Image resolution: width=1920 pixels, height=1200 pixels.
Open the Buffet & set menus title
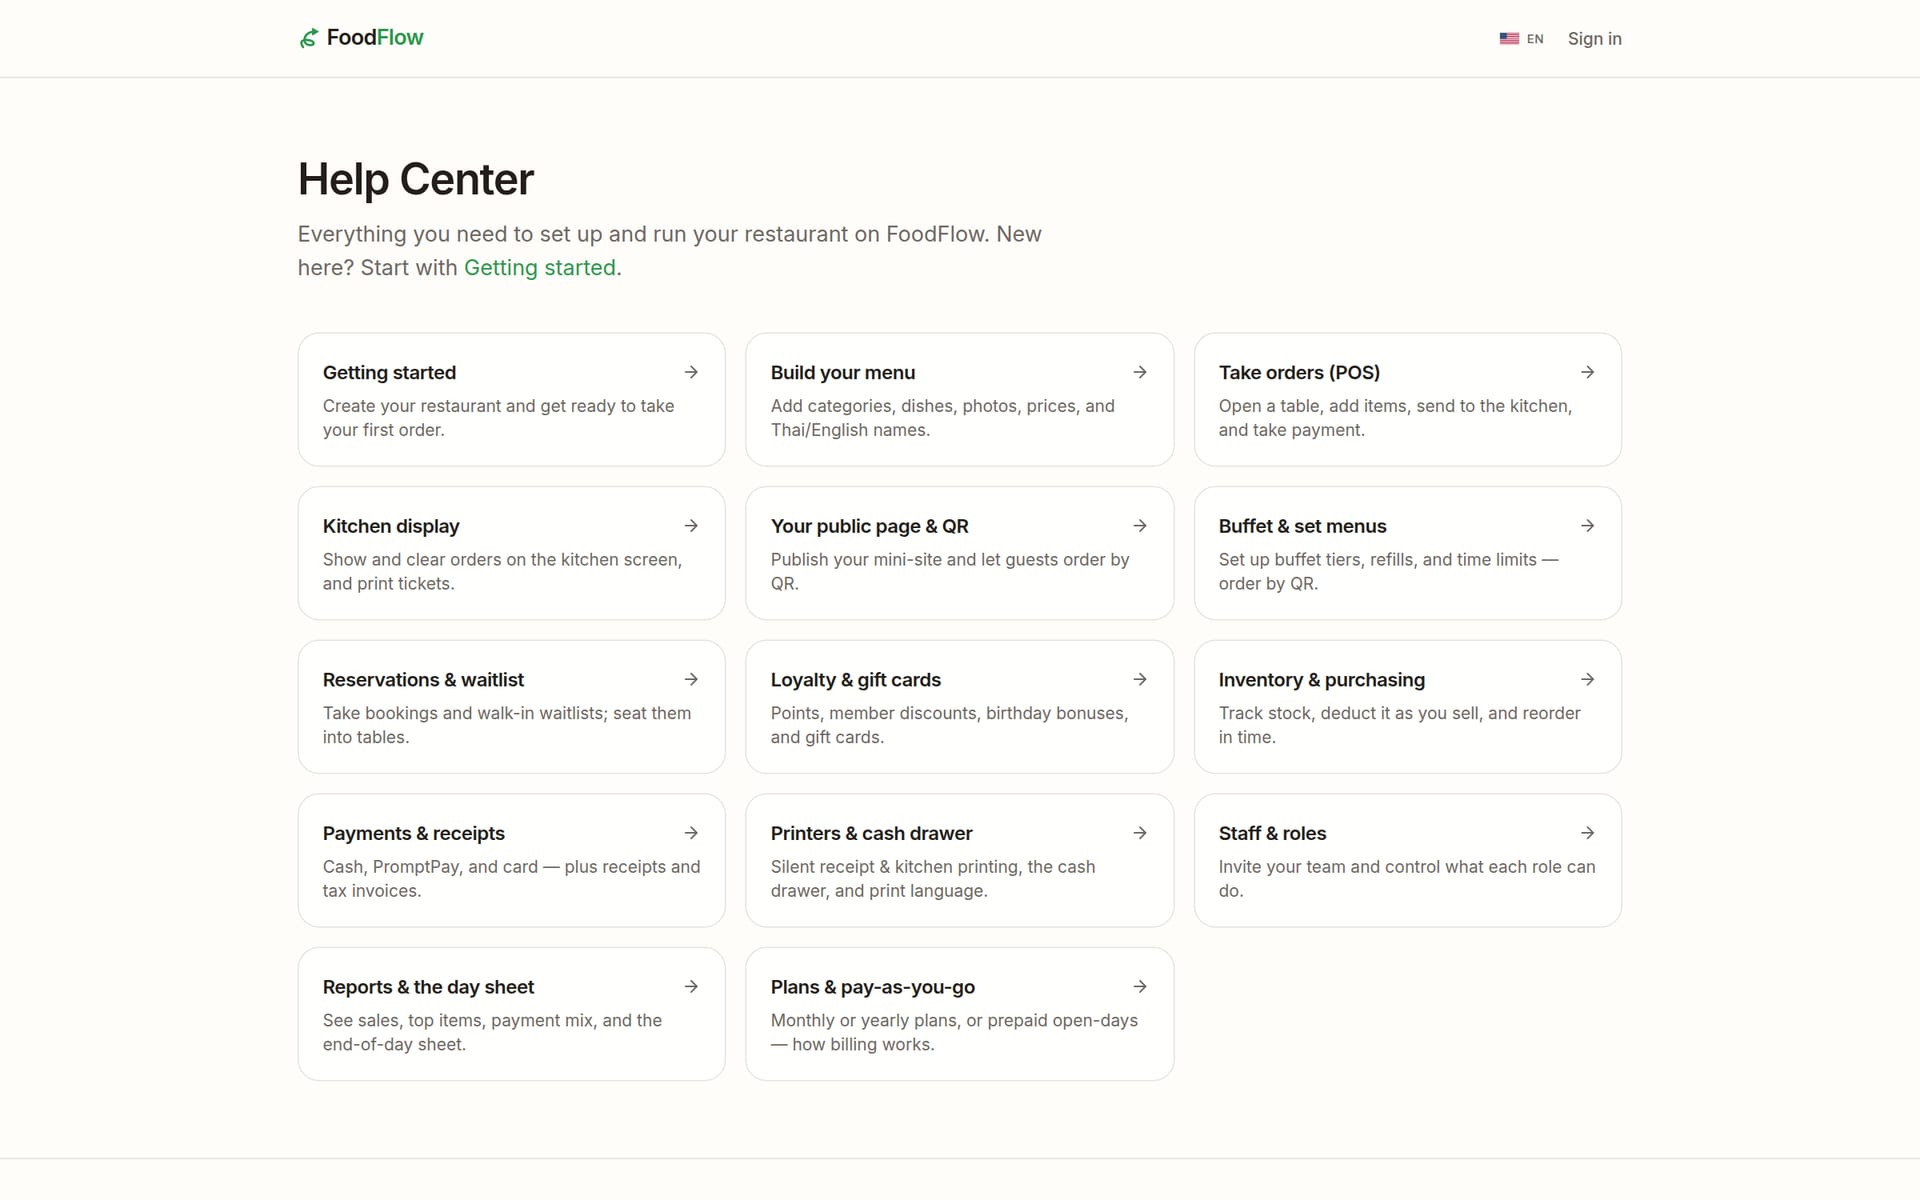point(1302,527)
